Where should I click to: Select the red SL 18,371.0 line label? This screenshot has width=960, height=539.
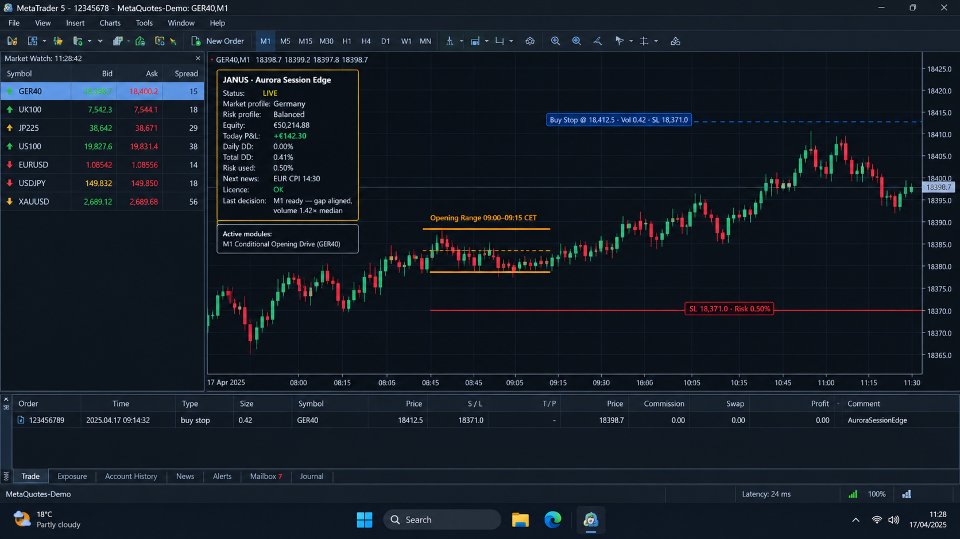pyautogui.click(x=729, y=309)
